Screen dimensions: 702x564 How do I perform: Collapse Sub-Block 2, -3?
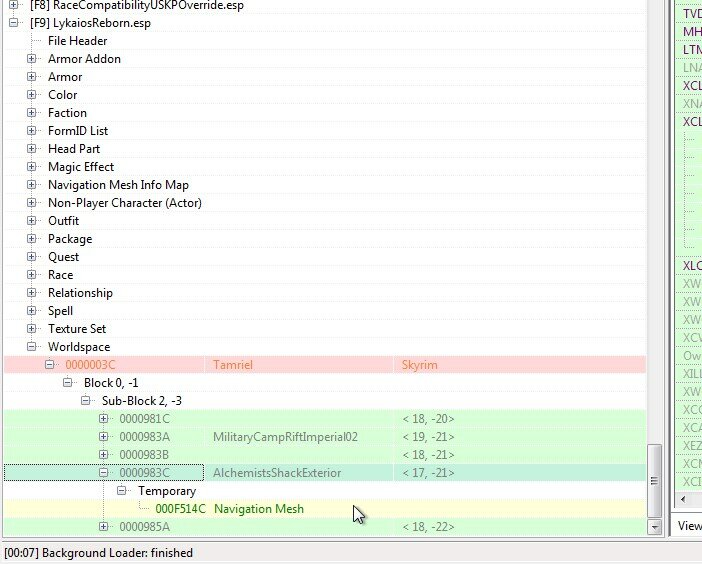click(86, 401)
